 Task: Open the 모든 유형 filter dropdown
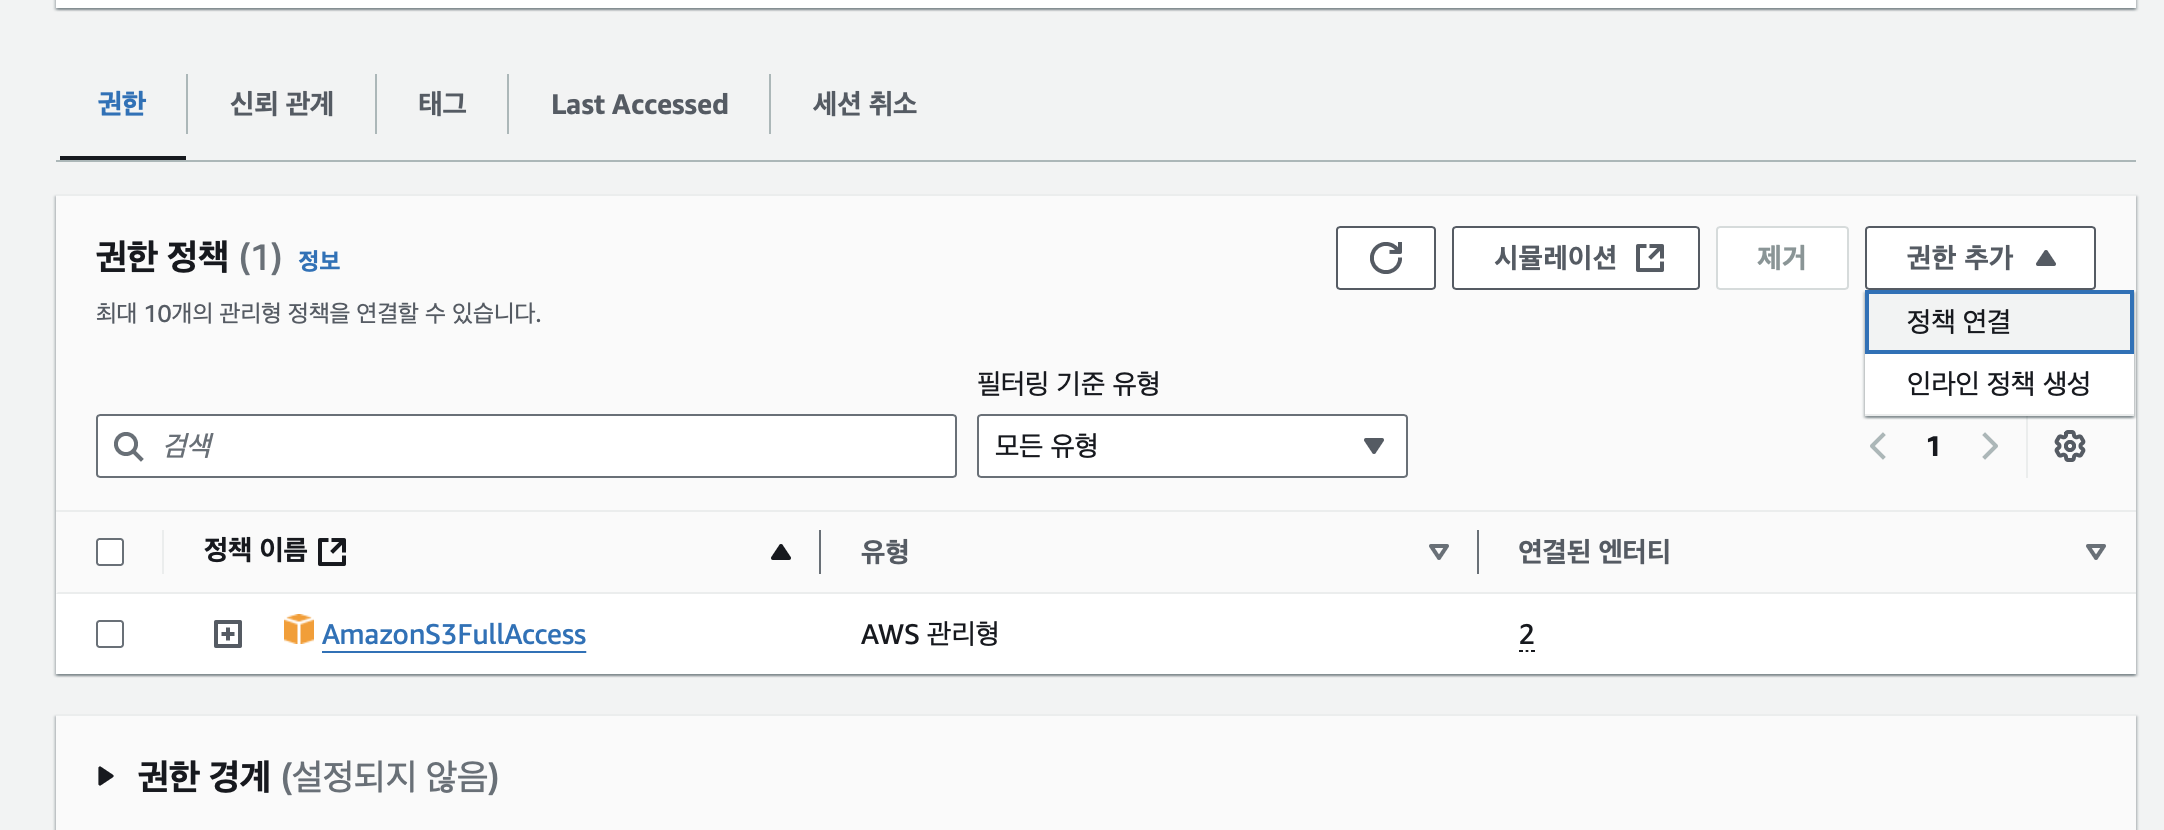click(1190, 446)
